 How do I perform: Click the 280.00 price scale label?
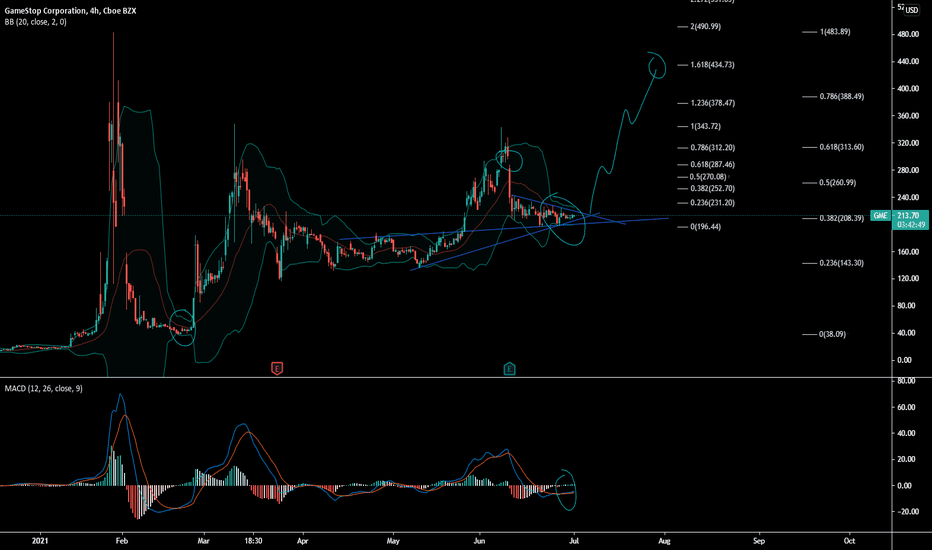(908, 171)
